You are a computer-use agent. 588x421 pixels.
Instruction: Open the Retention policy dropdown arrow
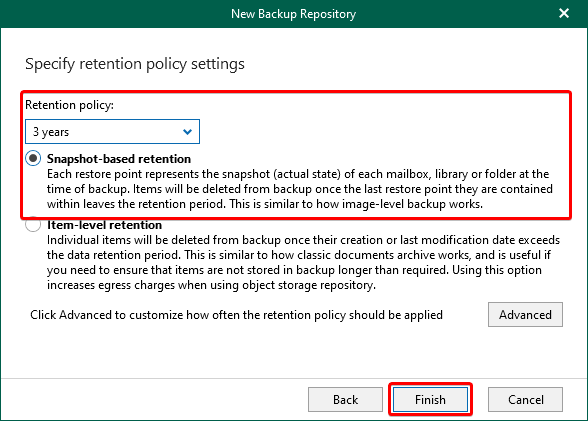coord(187,132)
